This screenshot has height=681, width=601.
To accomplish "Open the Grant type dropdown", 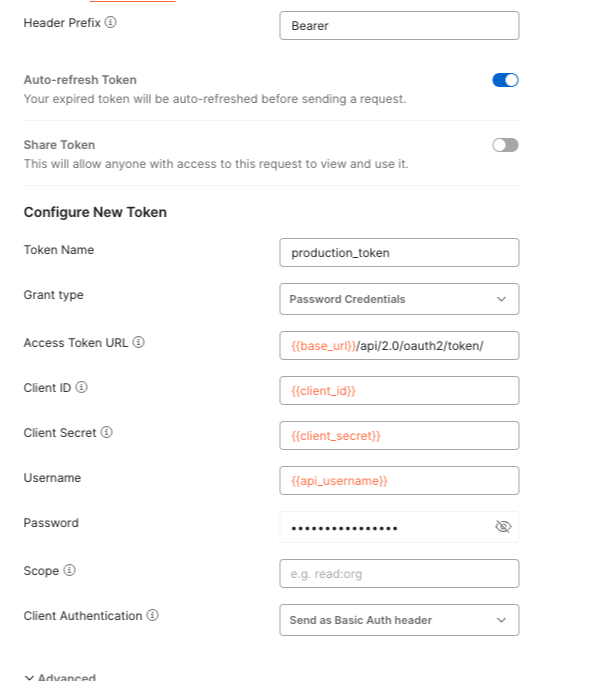I will click(x=399, y=299).
